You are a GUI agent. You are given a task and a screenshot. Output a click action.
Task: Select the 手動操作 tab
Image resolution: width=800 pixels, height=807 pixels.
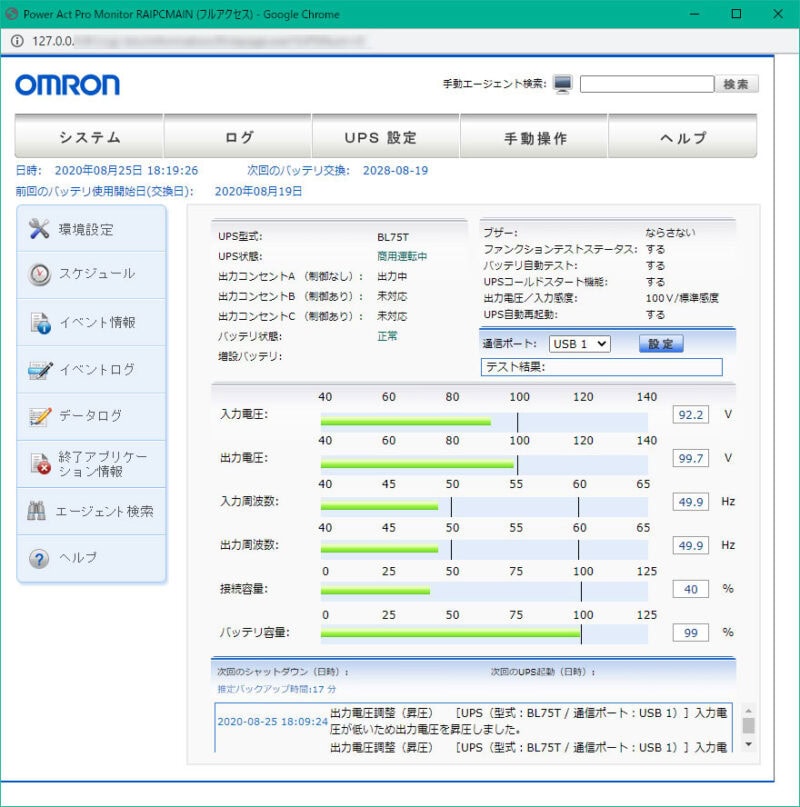(x=533, y=136)
